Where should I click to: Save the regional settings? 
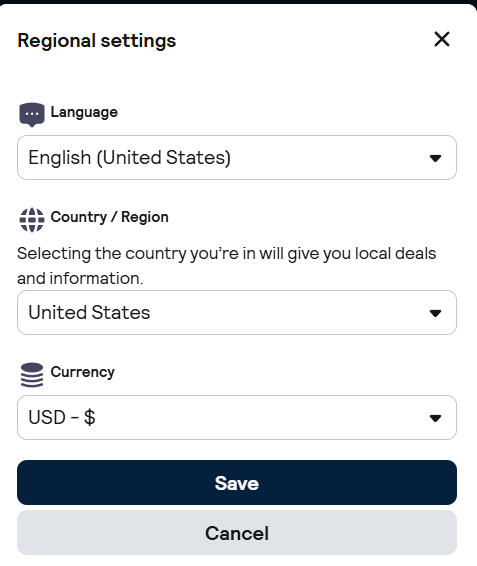tap(237, 483)
